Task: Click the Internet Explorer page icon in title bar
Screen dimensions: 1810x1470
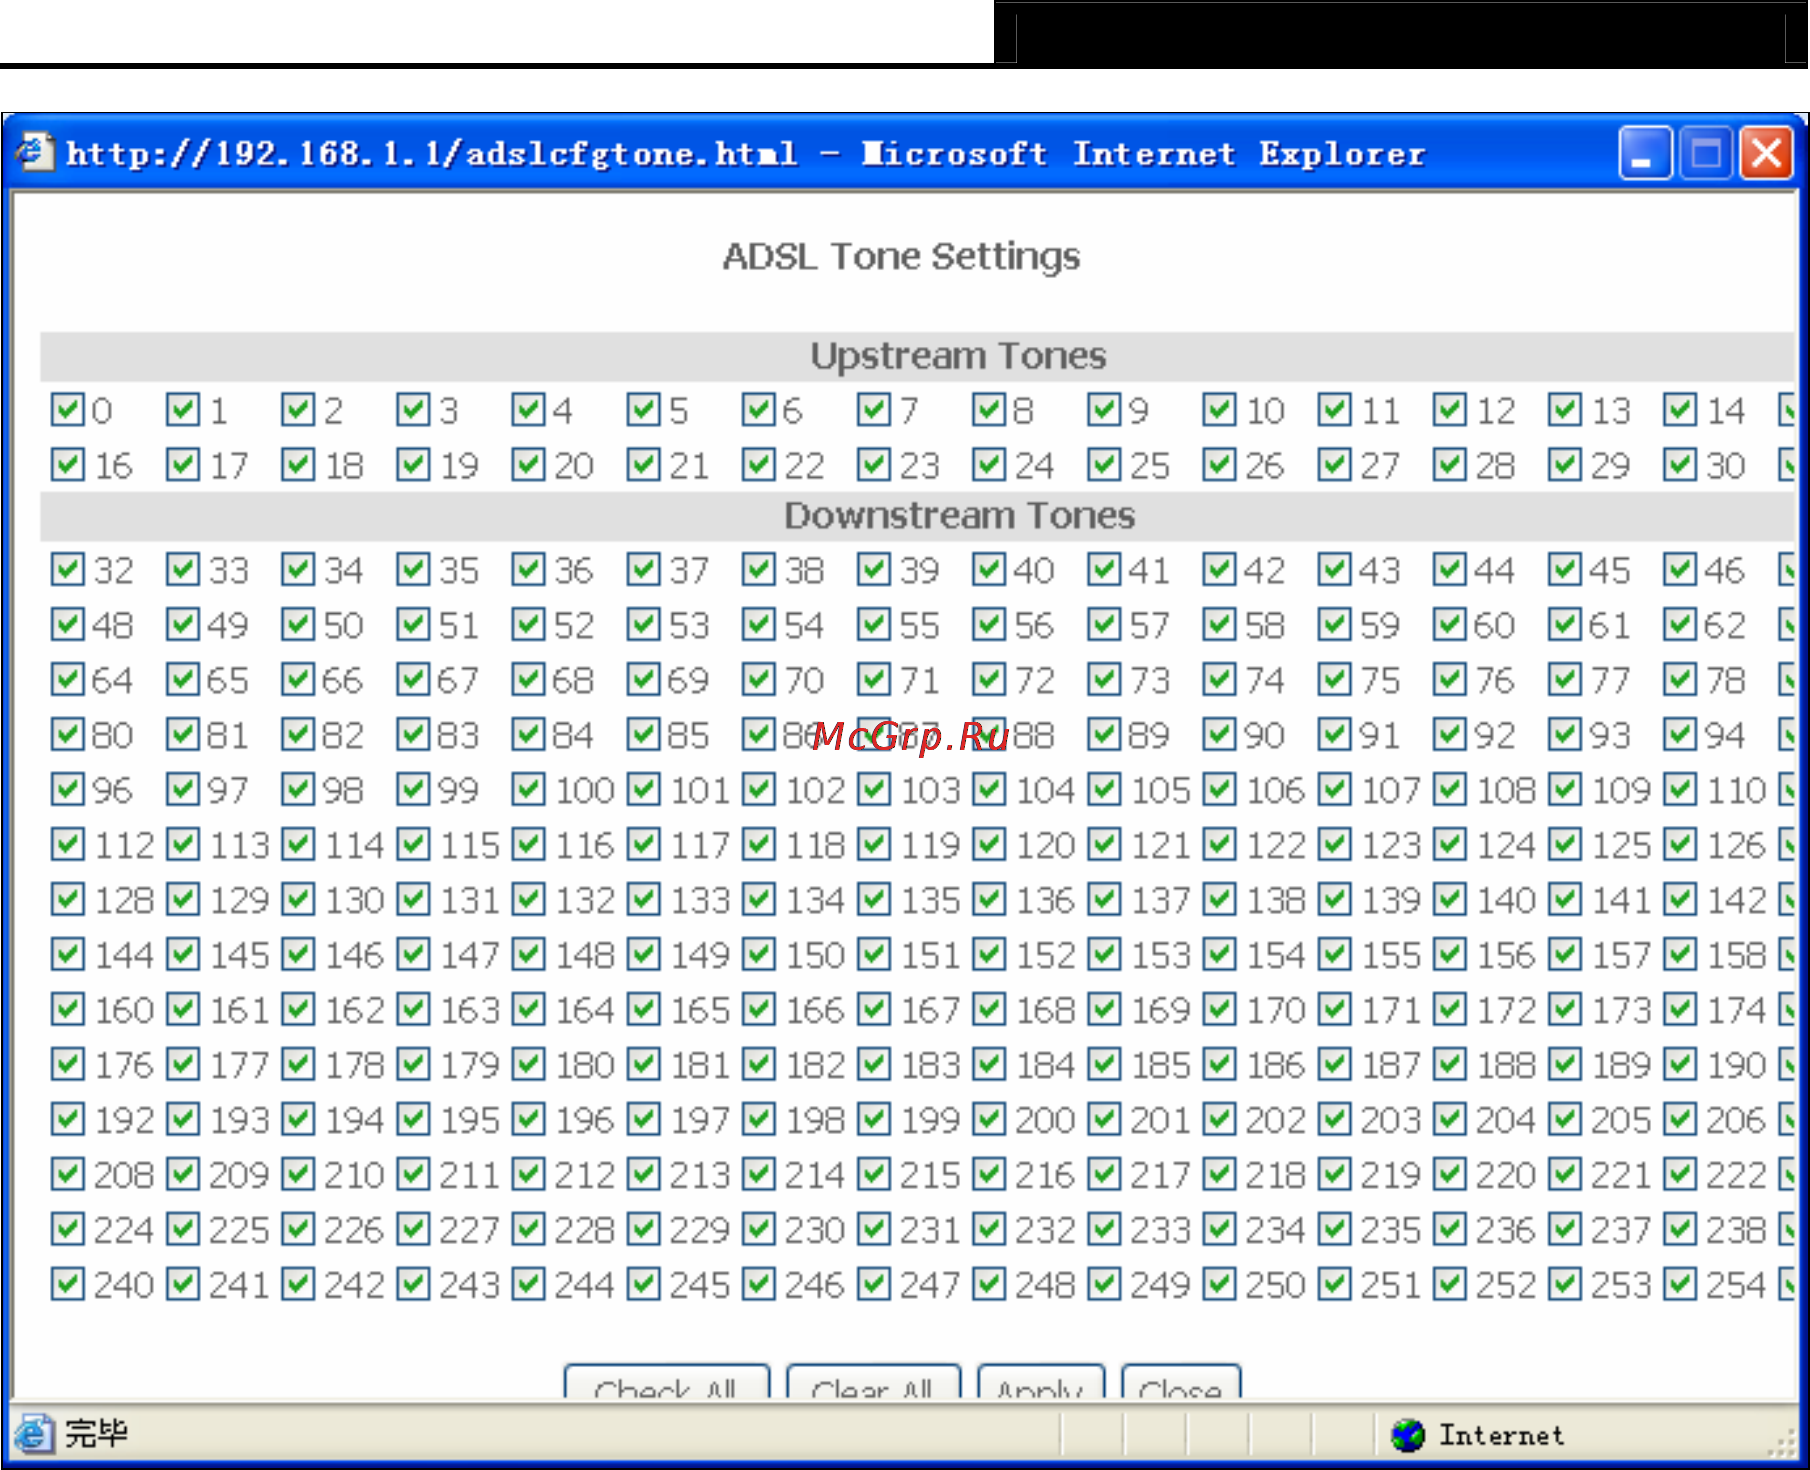Action: [x=34, y=152]
